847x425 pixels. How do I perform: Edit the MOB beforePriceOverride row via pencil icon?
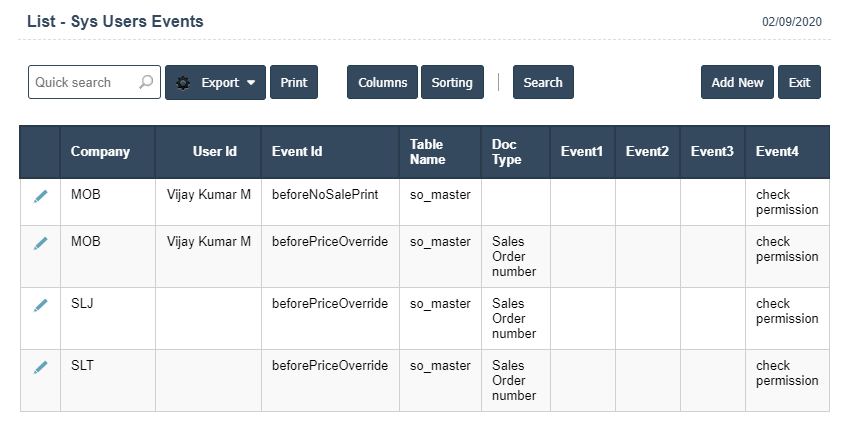click(x=40, y=243)
